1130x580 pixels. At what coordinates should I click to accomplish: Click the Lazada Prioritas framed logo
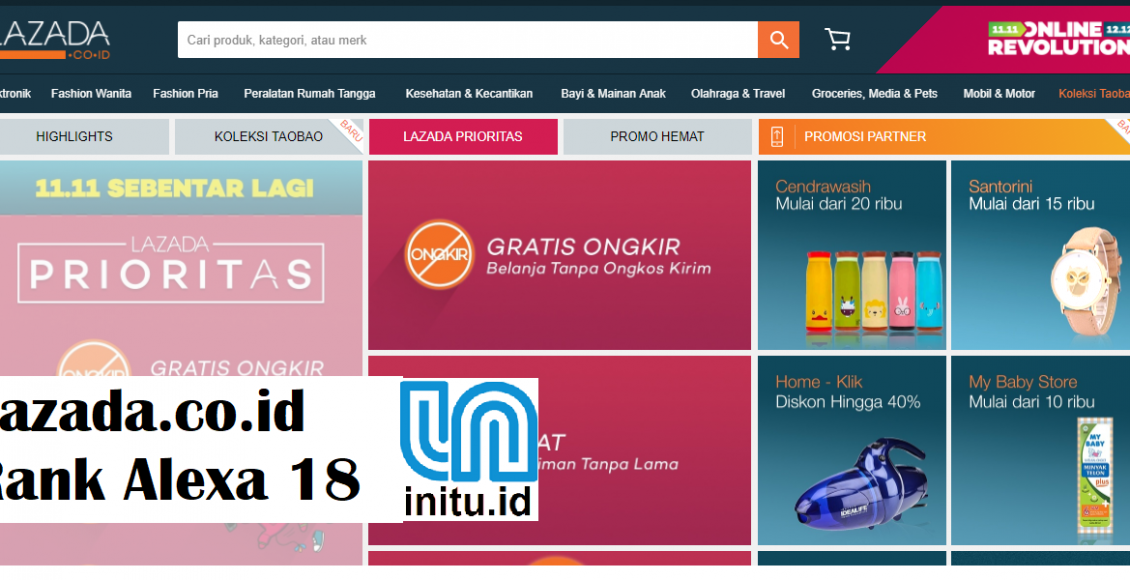(x=171, y=269)
